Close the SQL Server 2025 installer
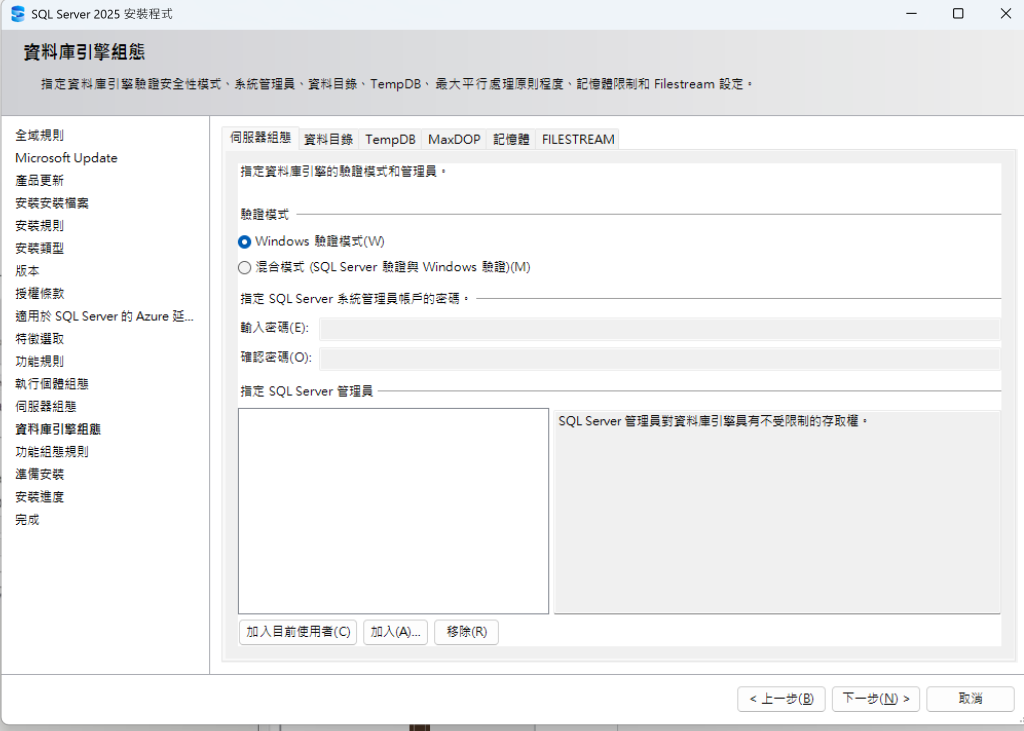 pos(1006,14)
